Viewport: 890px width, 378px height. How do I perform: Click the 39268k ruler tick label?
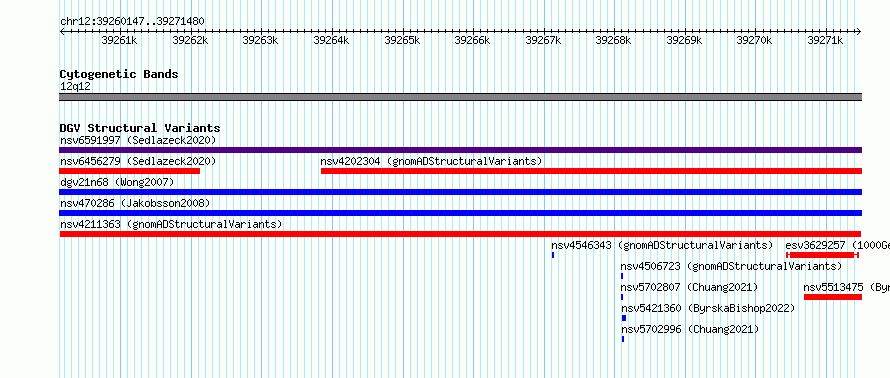click(x=614, y=40)
